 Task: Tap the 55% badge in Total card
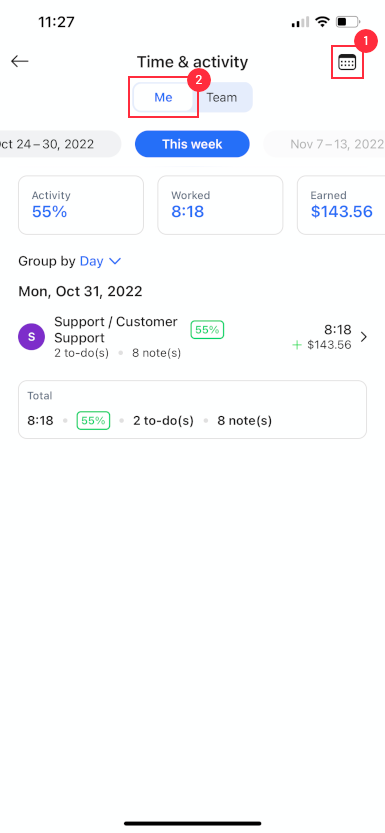click(x=93, y=421)
